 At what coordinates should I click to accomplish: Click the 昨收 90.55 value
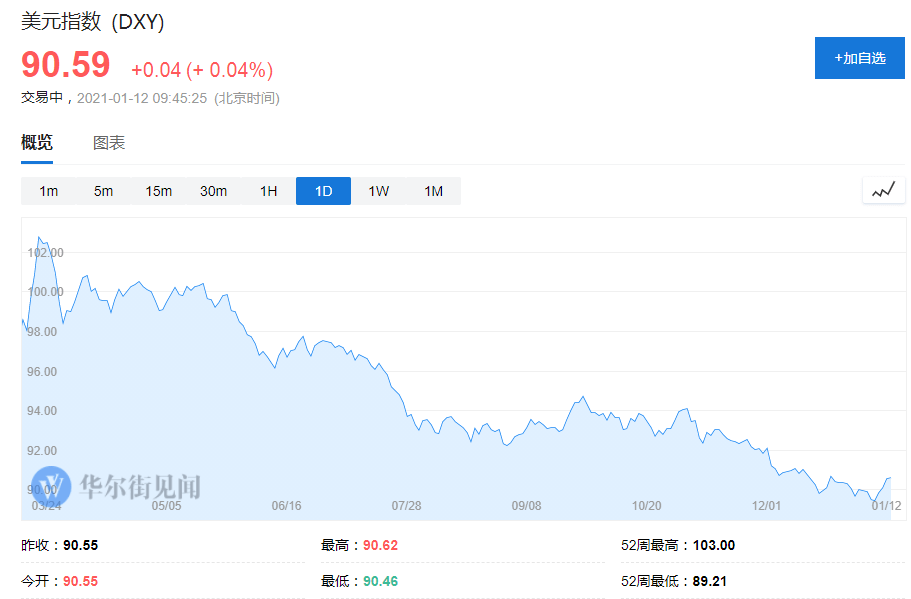(x=83, y=544)
